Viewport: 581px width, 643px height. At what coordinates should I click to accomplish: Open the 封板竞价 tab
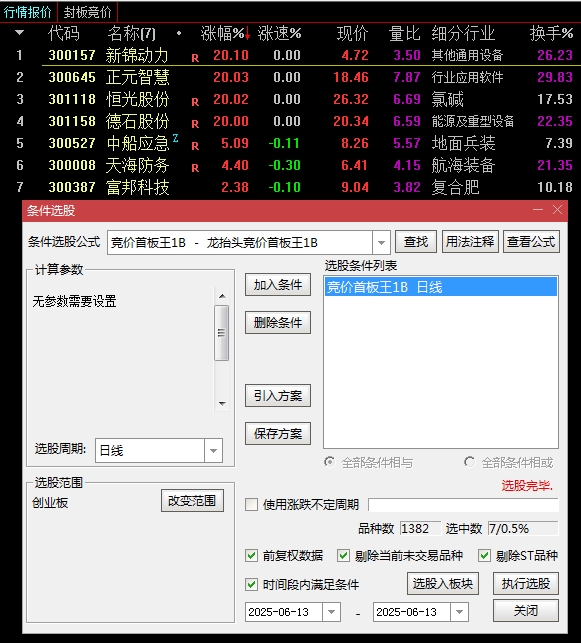click(x=87, y=12)
